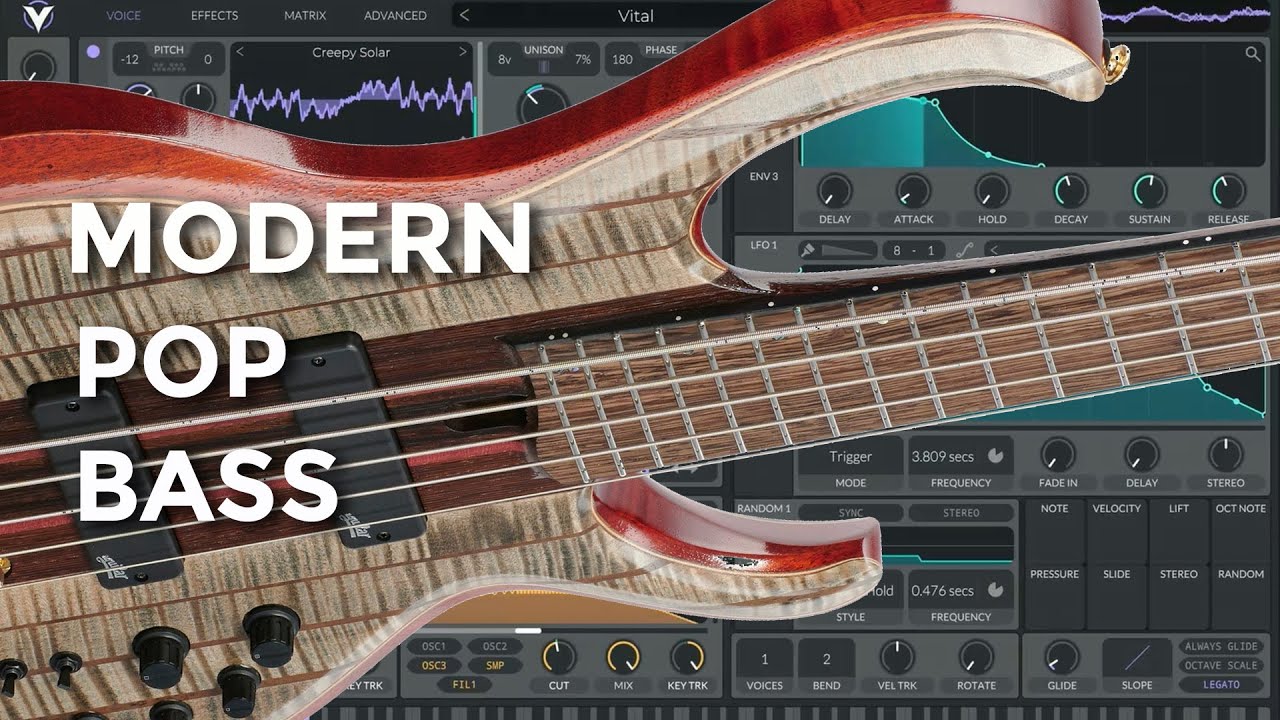This screenshot has width=1280, height=720.
Task: Click Random 1 frequency sync pie icon beside 0.476 secs
Action: (995, 590)
